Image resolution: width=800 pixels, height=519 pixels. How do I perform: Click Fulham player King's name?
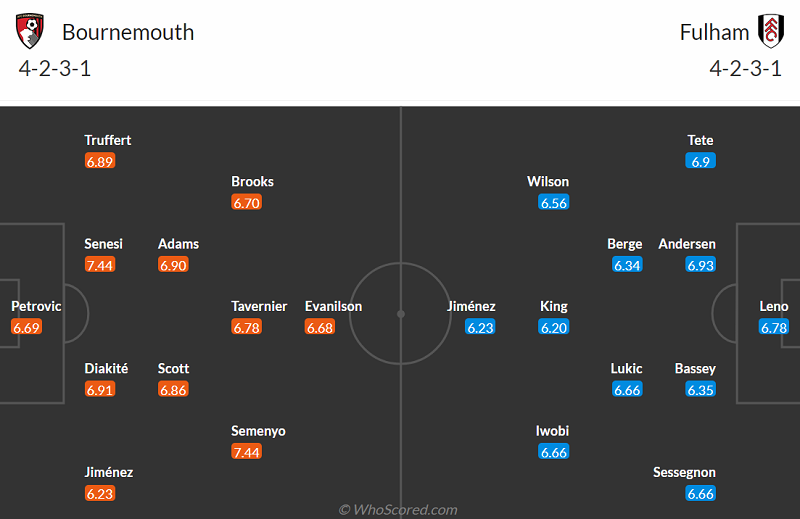click(553, 306)
